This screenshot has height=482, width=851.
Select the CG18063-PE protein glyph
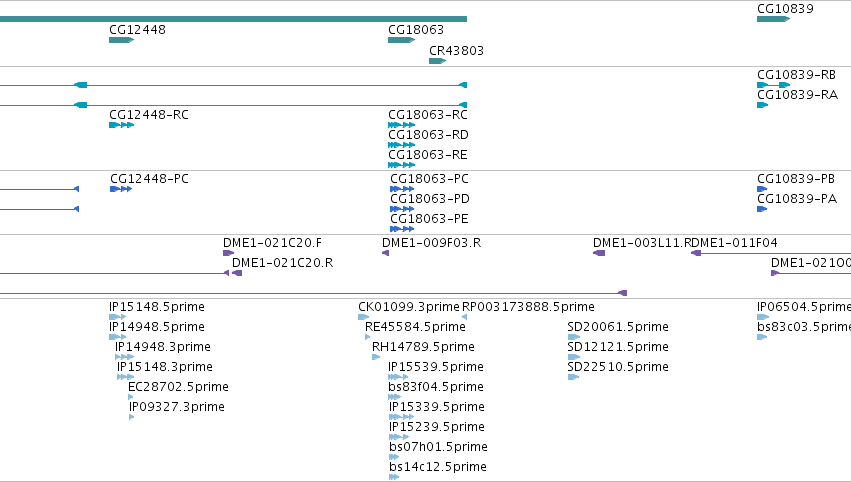(402, 229)
